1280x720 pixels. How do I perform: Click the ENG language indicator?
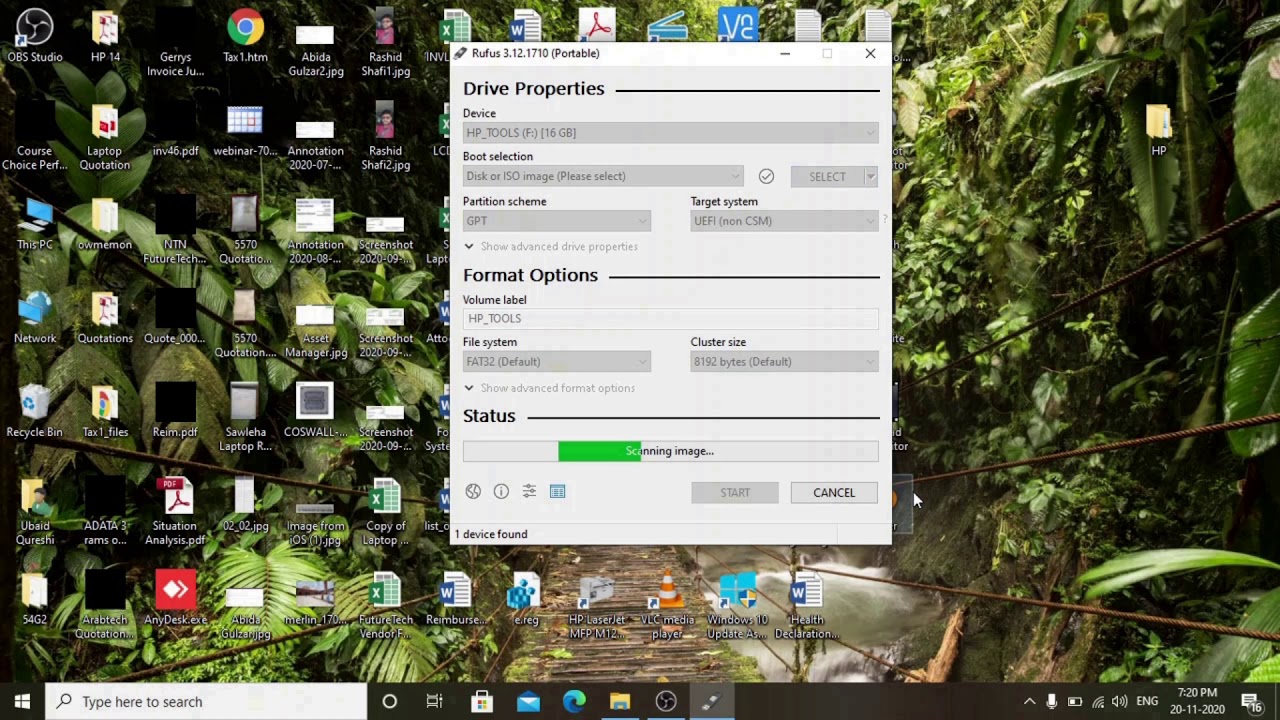(x=1147, y=701)
